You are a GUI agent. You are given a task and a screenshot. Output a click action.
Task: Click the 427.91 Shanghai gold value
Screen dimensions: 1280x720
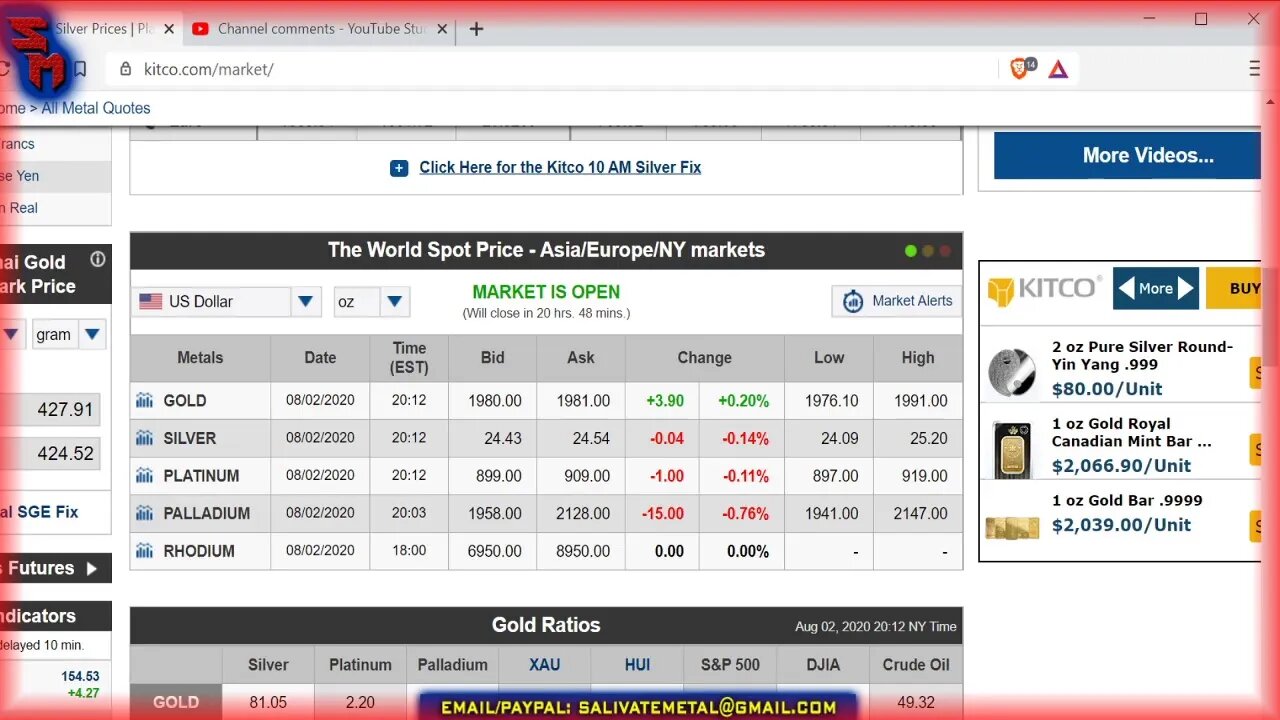coord(65,410)
